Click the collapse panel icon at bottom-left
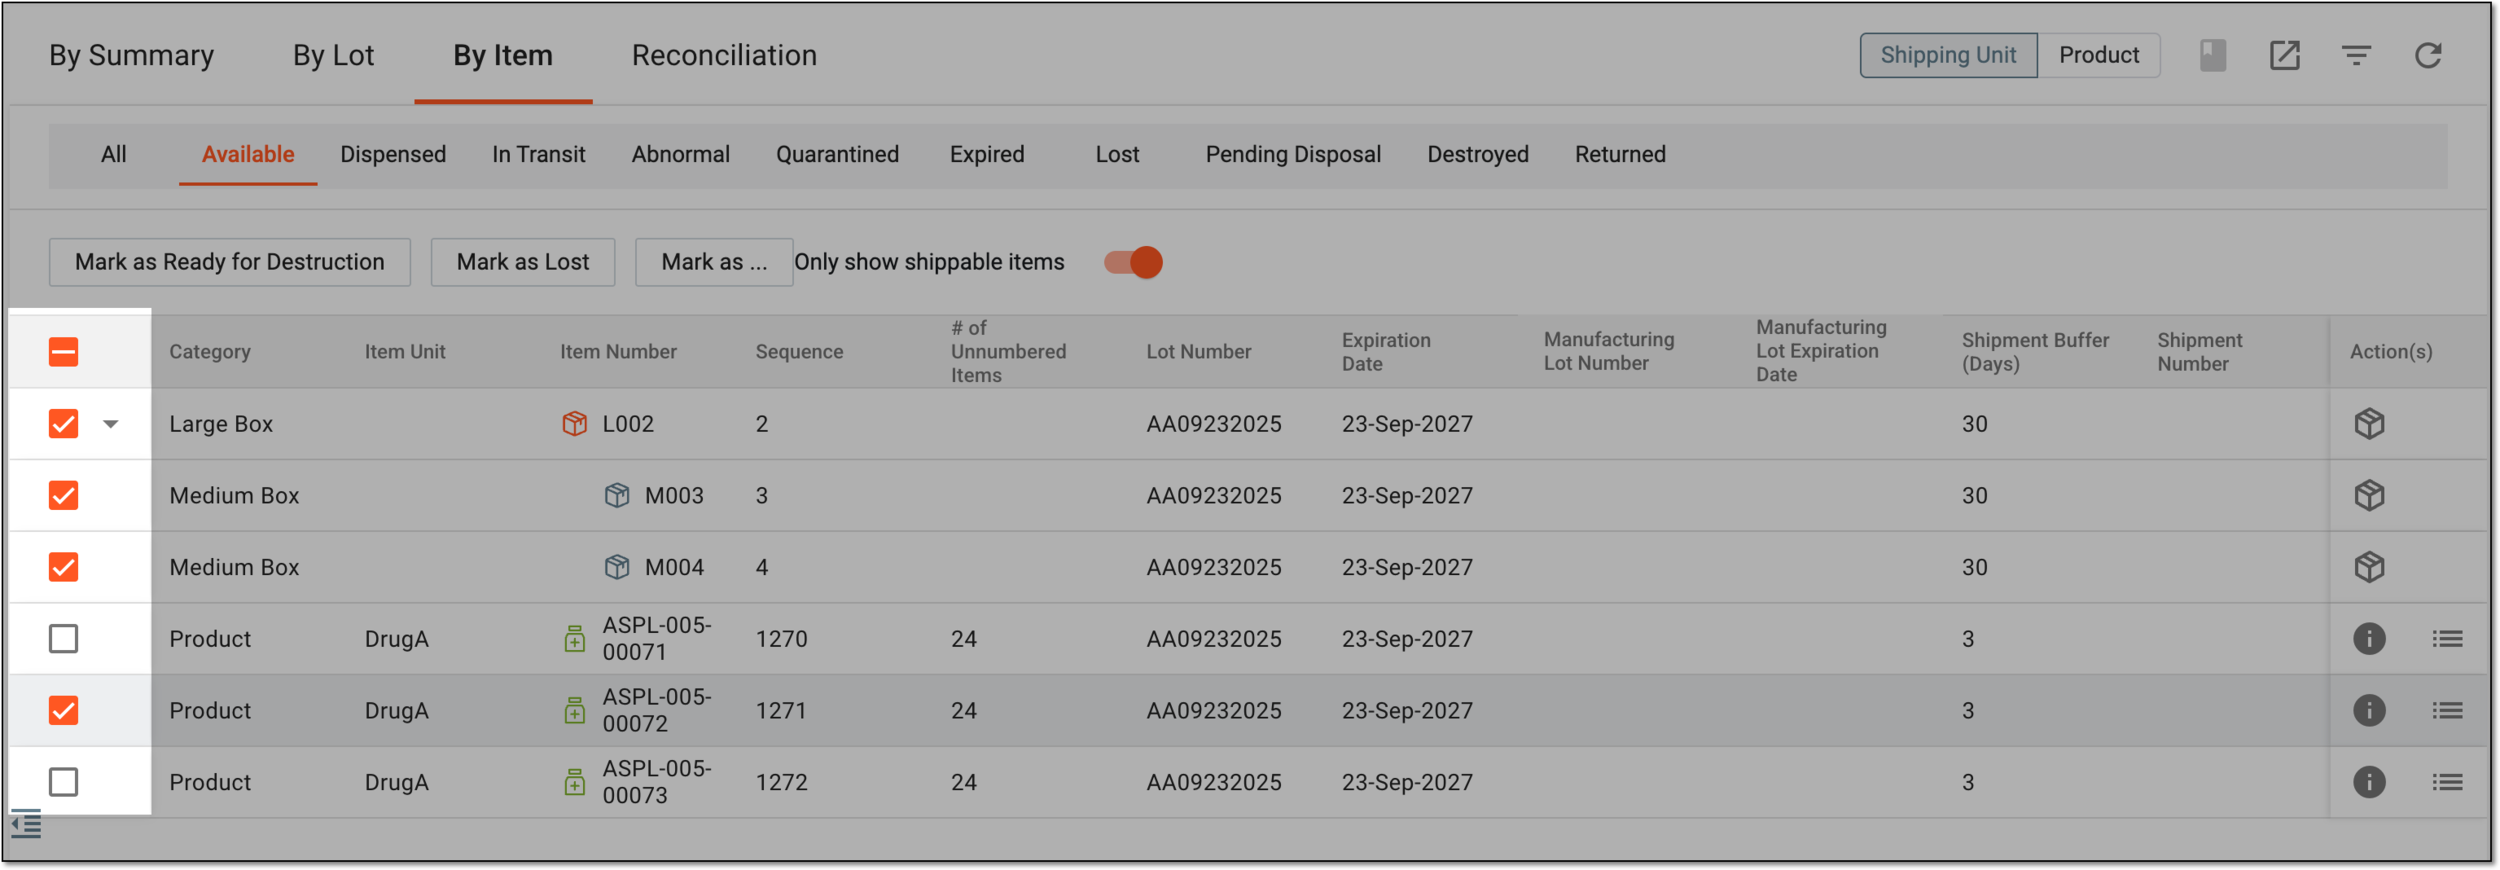Image resolution: width=2500 pixels, height=870 pixels. coord(26,825)
